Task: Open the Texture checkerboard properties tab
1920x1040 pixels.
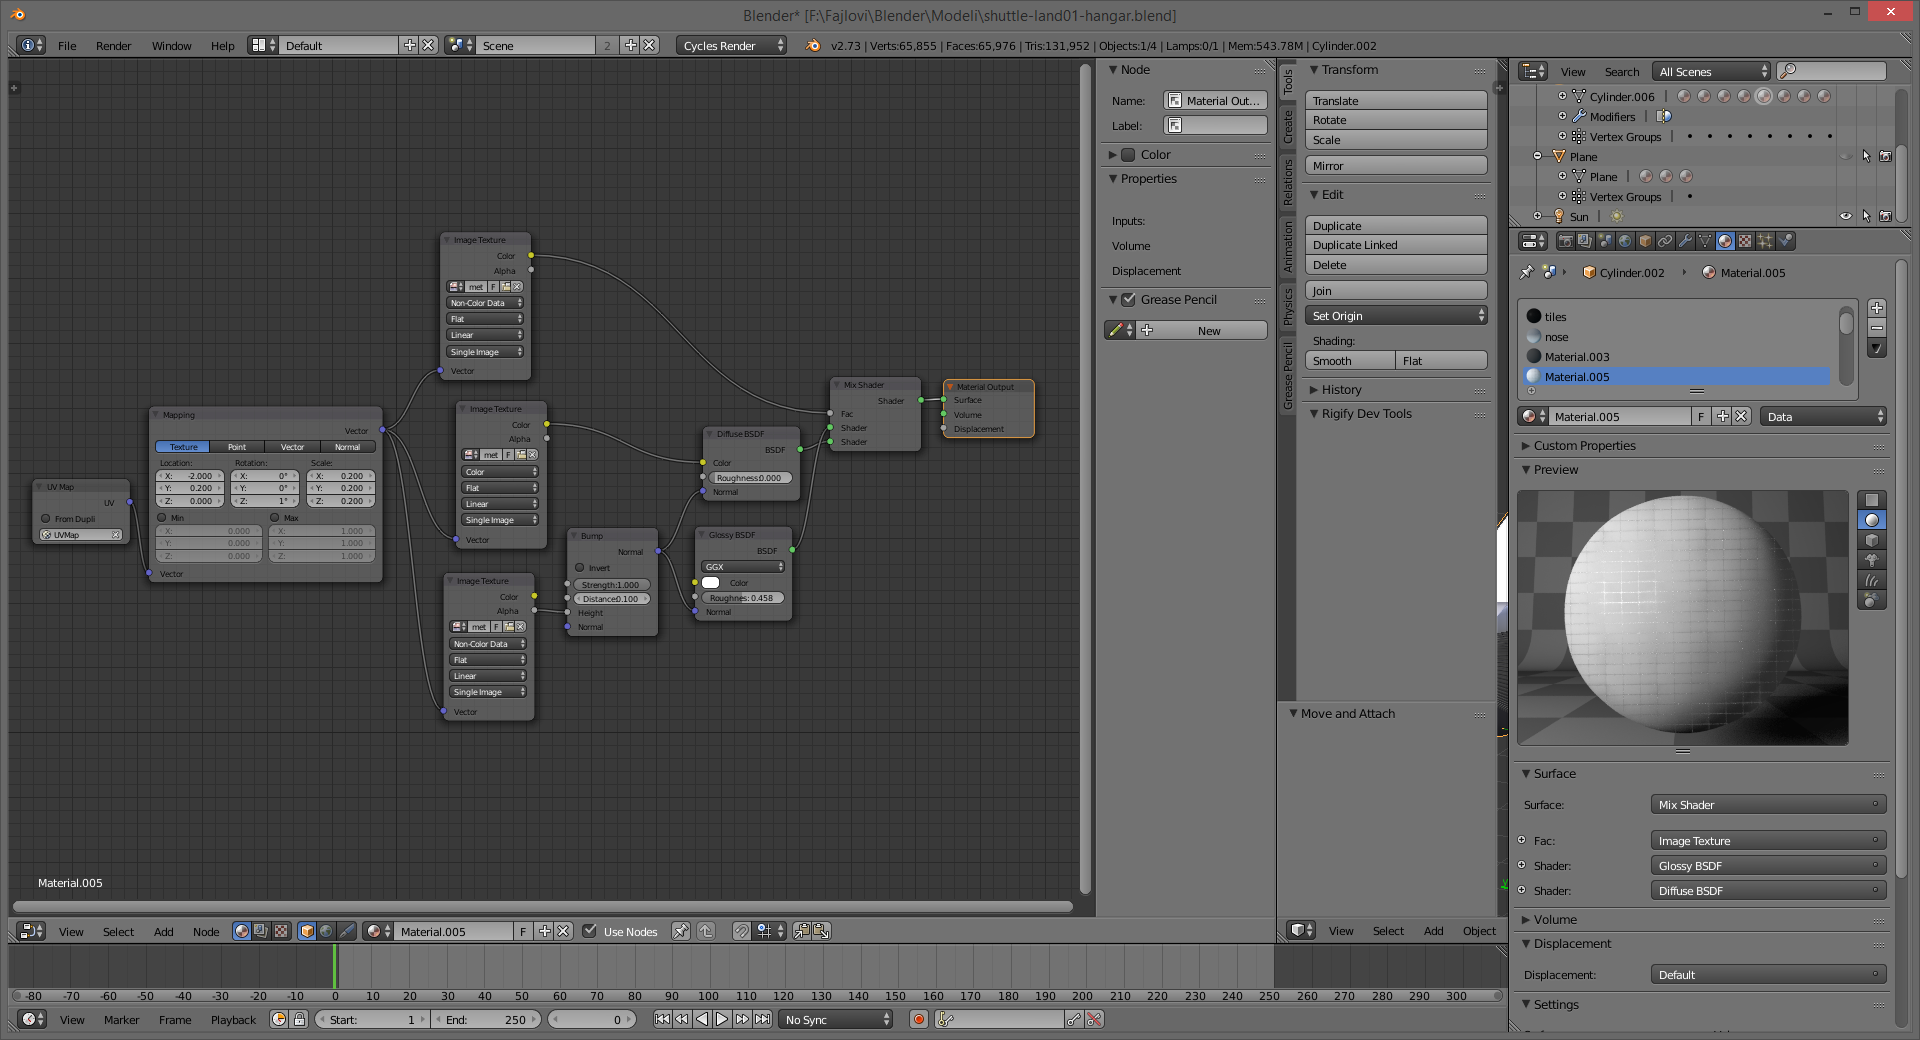Action: click(1745, 241)
